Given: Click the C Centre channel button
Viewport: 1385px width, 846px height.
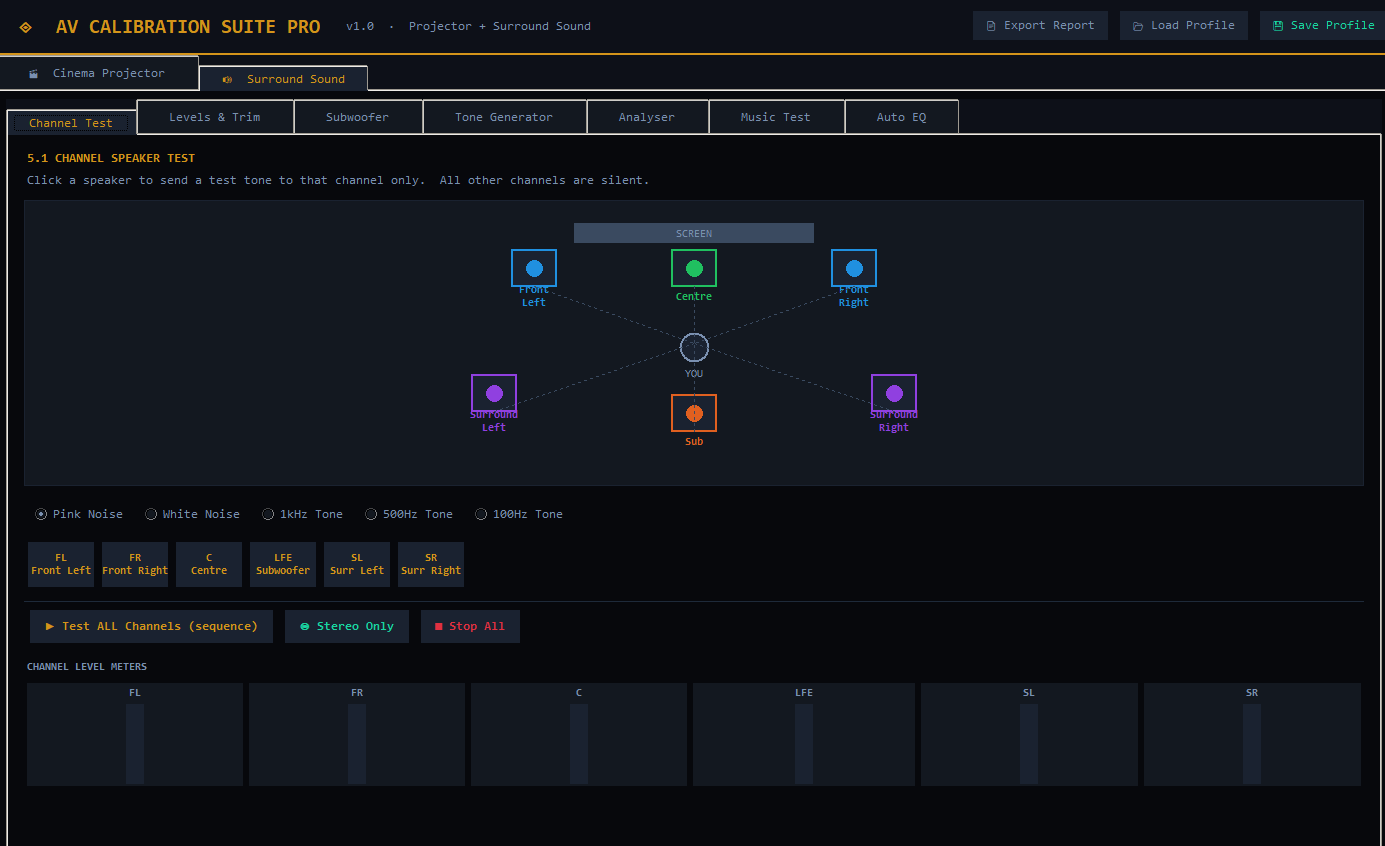Looking at the screenshot, I should coord(209,564).
